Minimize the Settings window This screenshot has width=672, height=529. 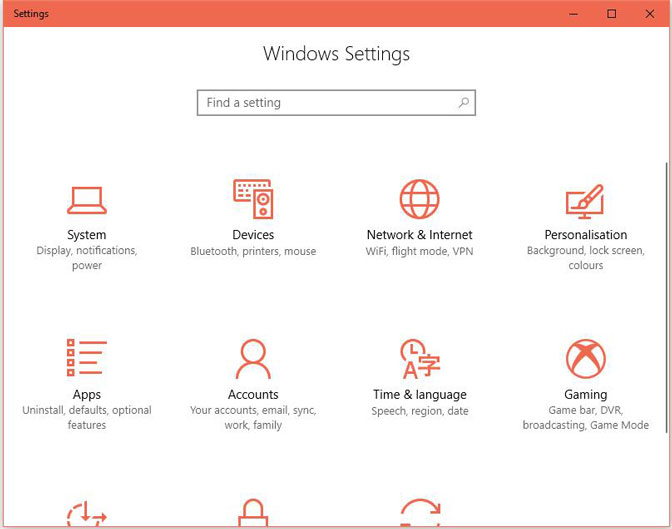pos(573,14)
